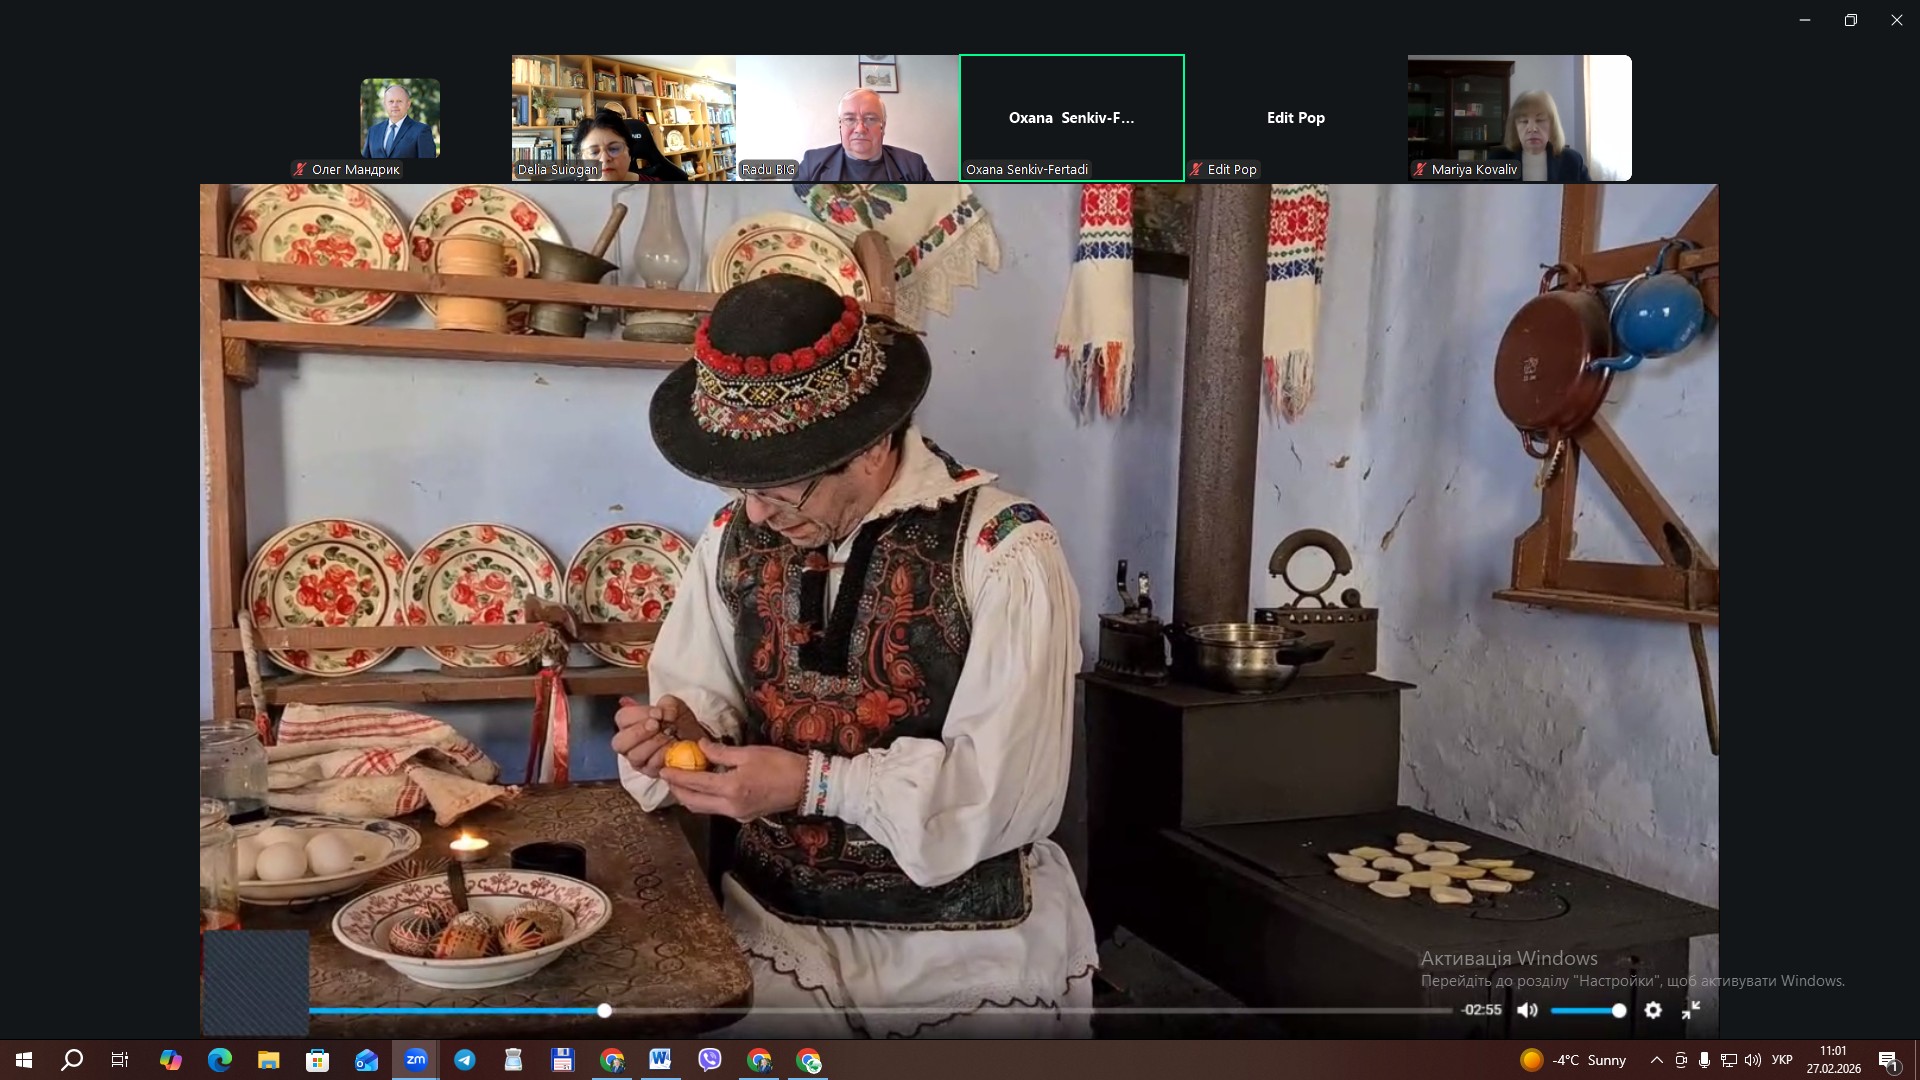Click Mariya Kovaliv's video thumbnail
The width and height of the screenshot is (1920, 1080).
coord(1519,118)
